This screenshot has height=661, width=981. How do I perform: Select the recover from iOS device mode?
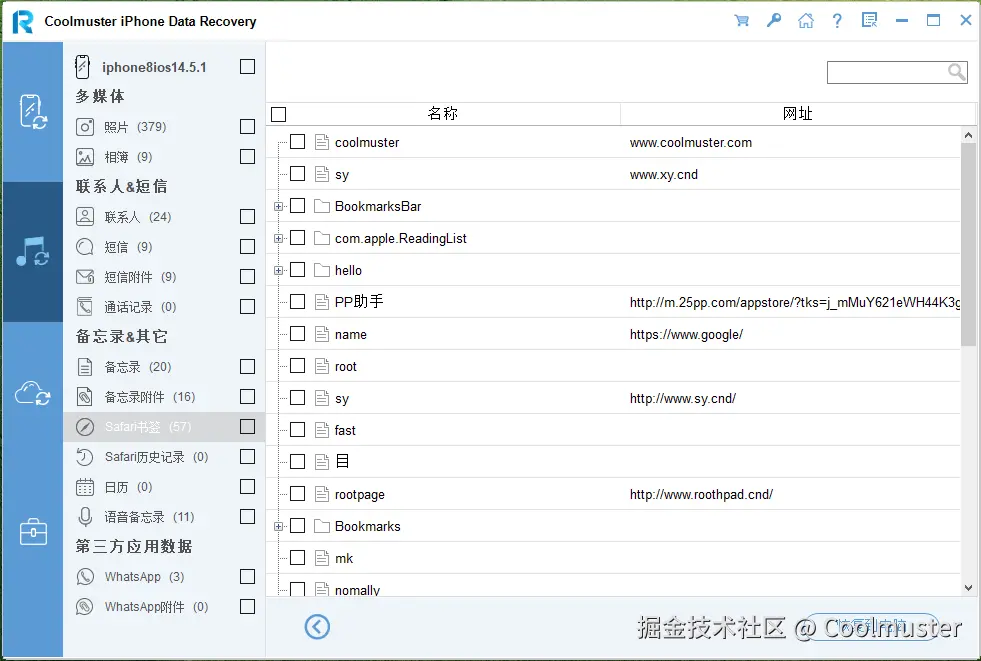[x=33, y=110]
